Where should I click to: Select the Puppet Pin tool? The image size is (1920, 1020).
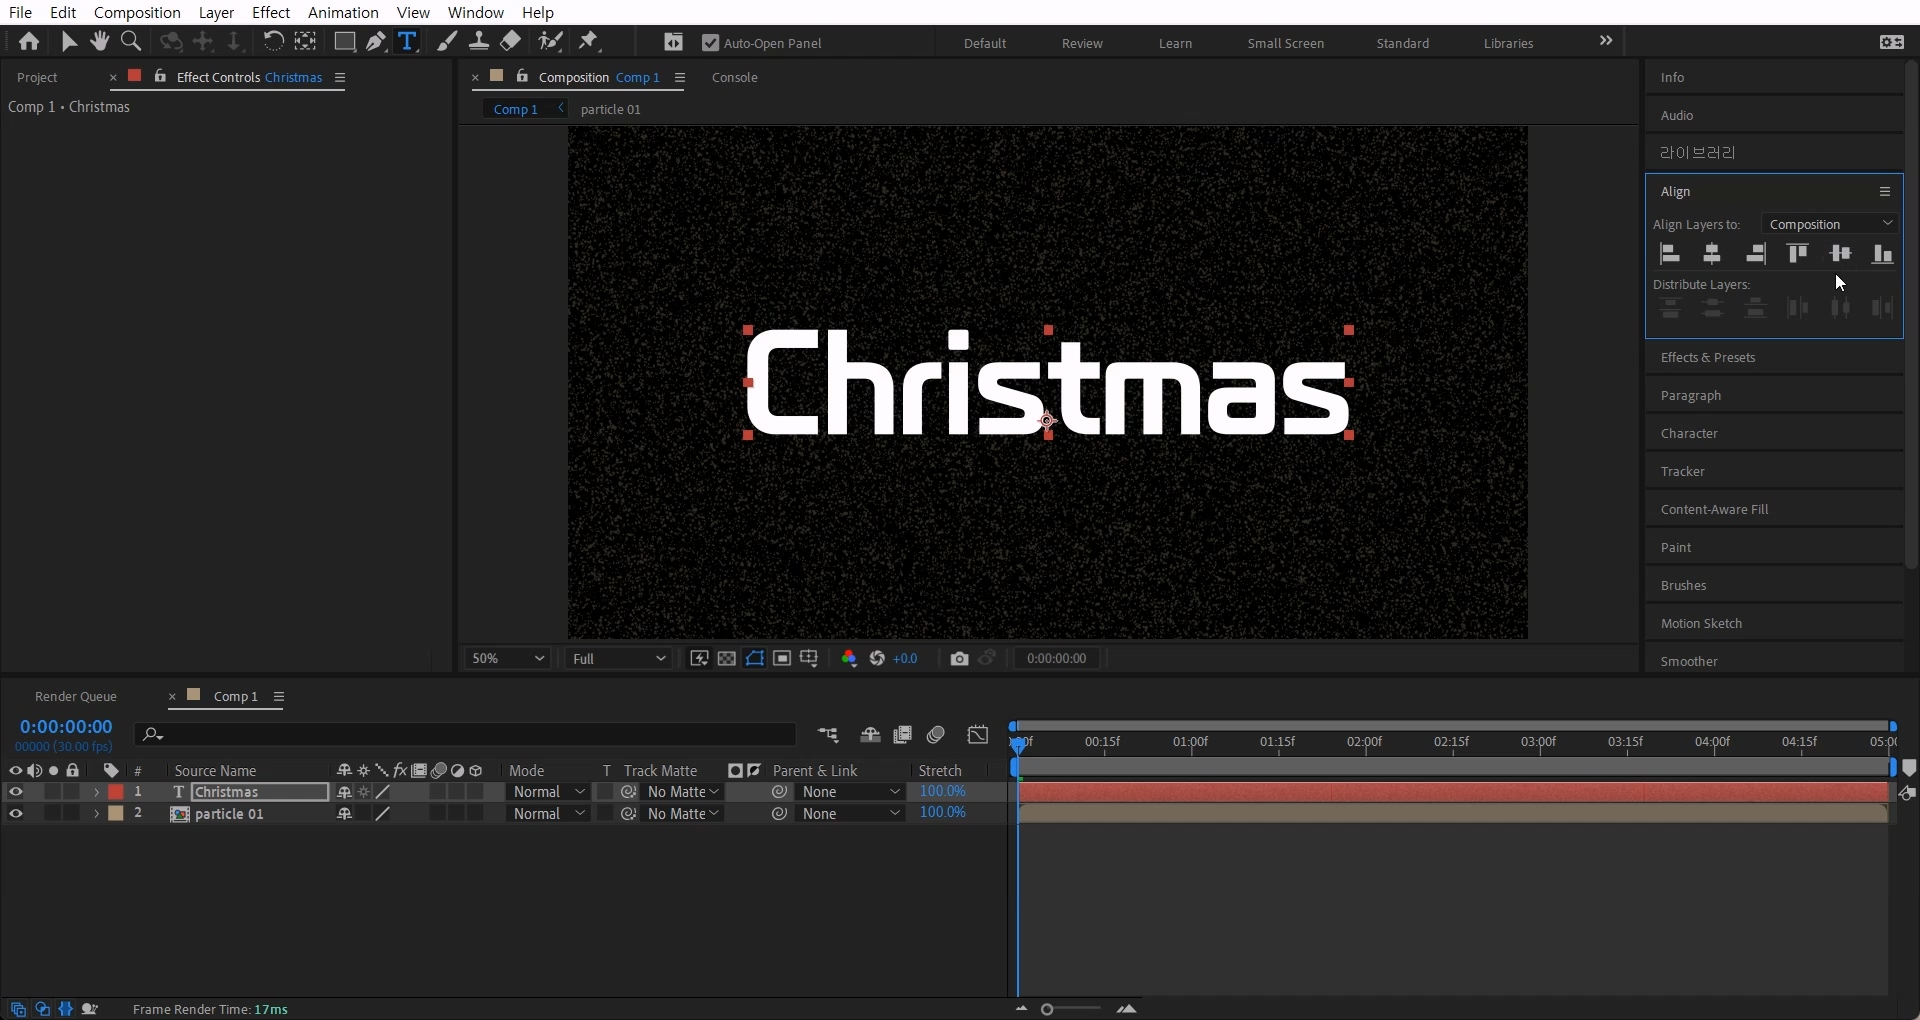coord(589,41)
